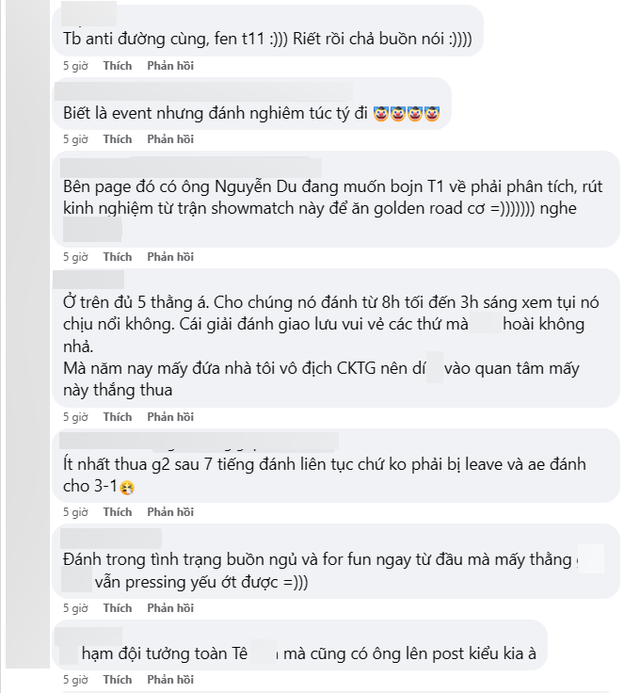Image resolution: width=640 pixels, height=693 pixels.
Task: Like the comment about winning CKTG
Action: (x=117, y=417)
